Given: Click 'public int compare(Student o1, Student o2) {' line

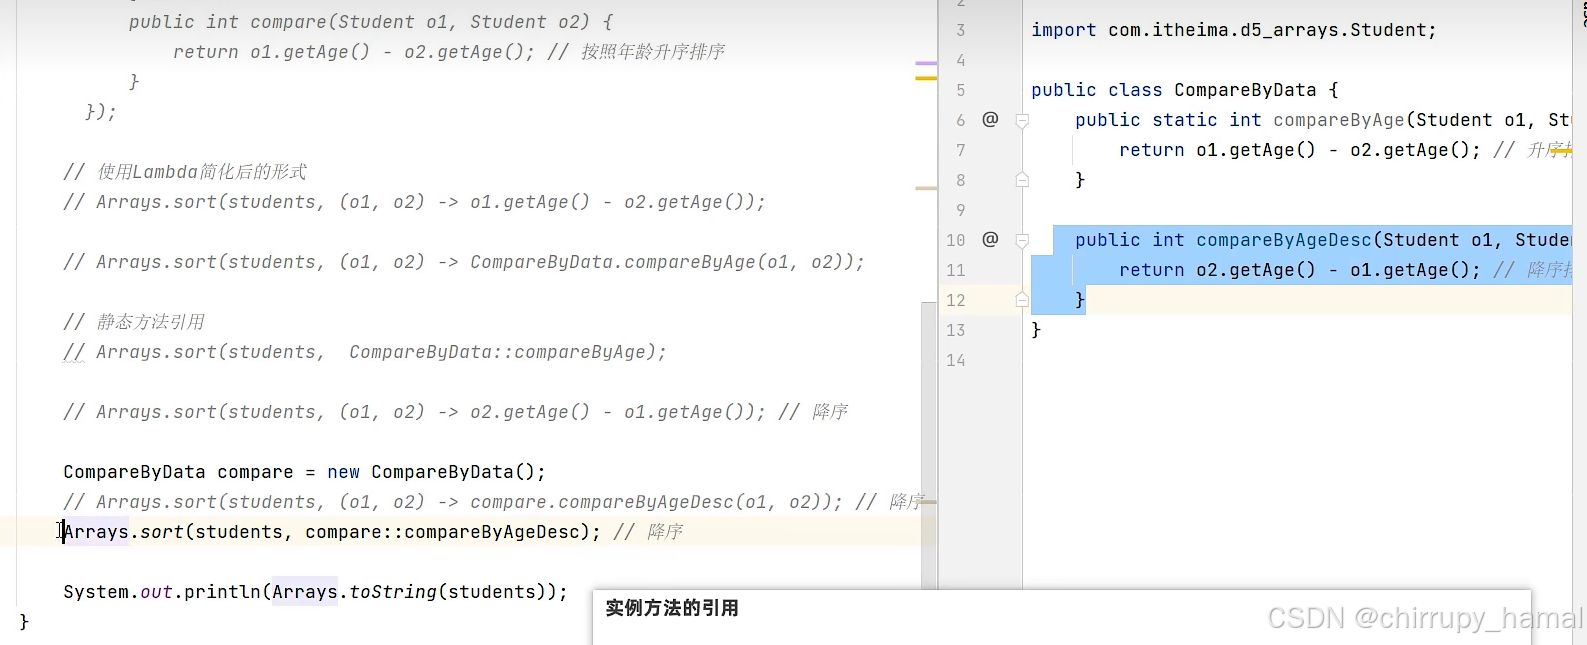Looking at the screenshot, I should coord(371,22).
